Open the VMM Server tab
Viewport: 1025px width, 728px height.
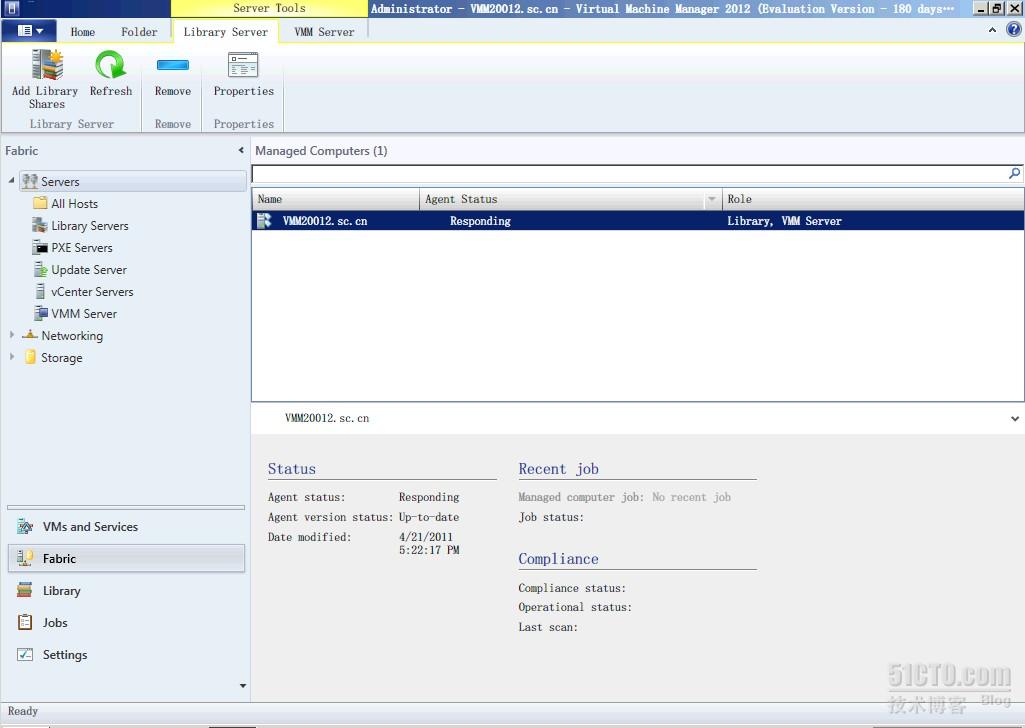pyautogui.click(x=324, y=31)
